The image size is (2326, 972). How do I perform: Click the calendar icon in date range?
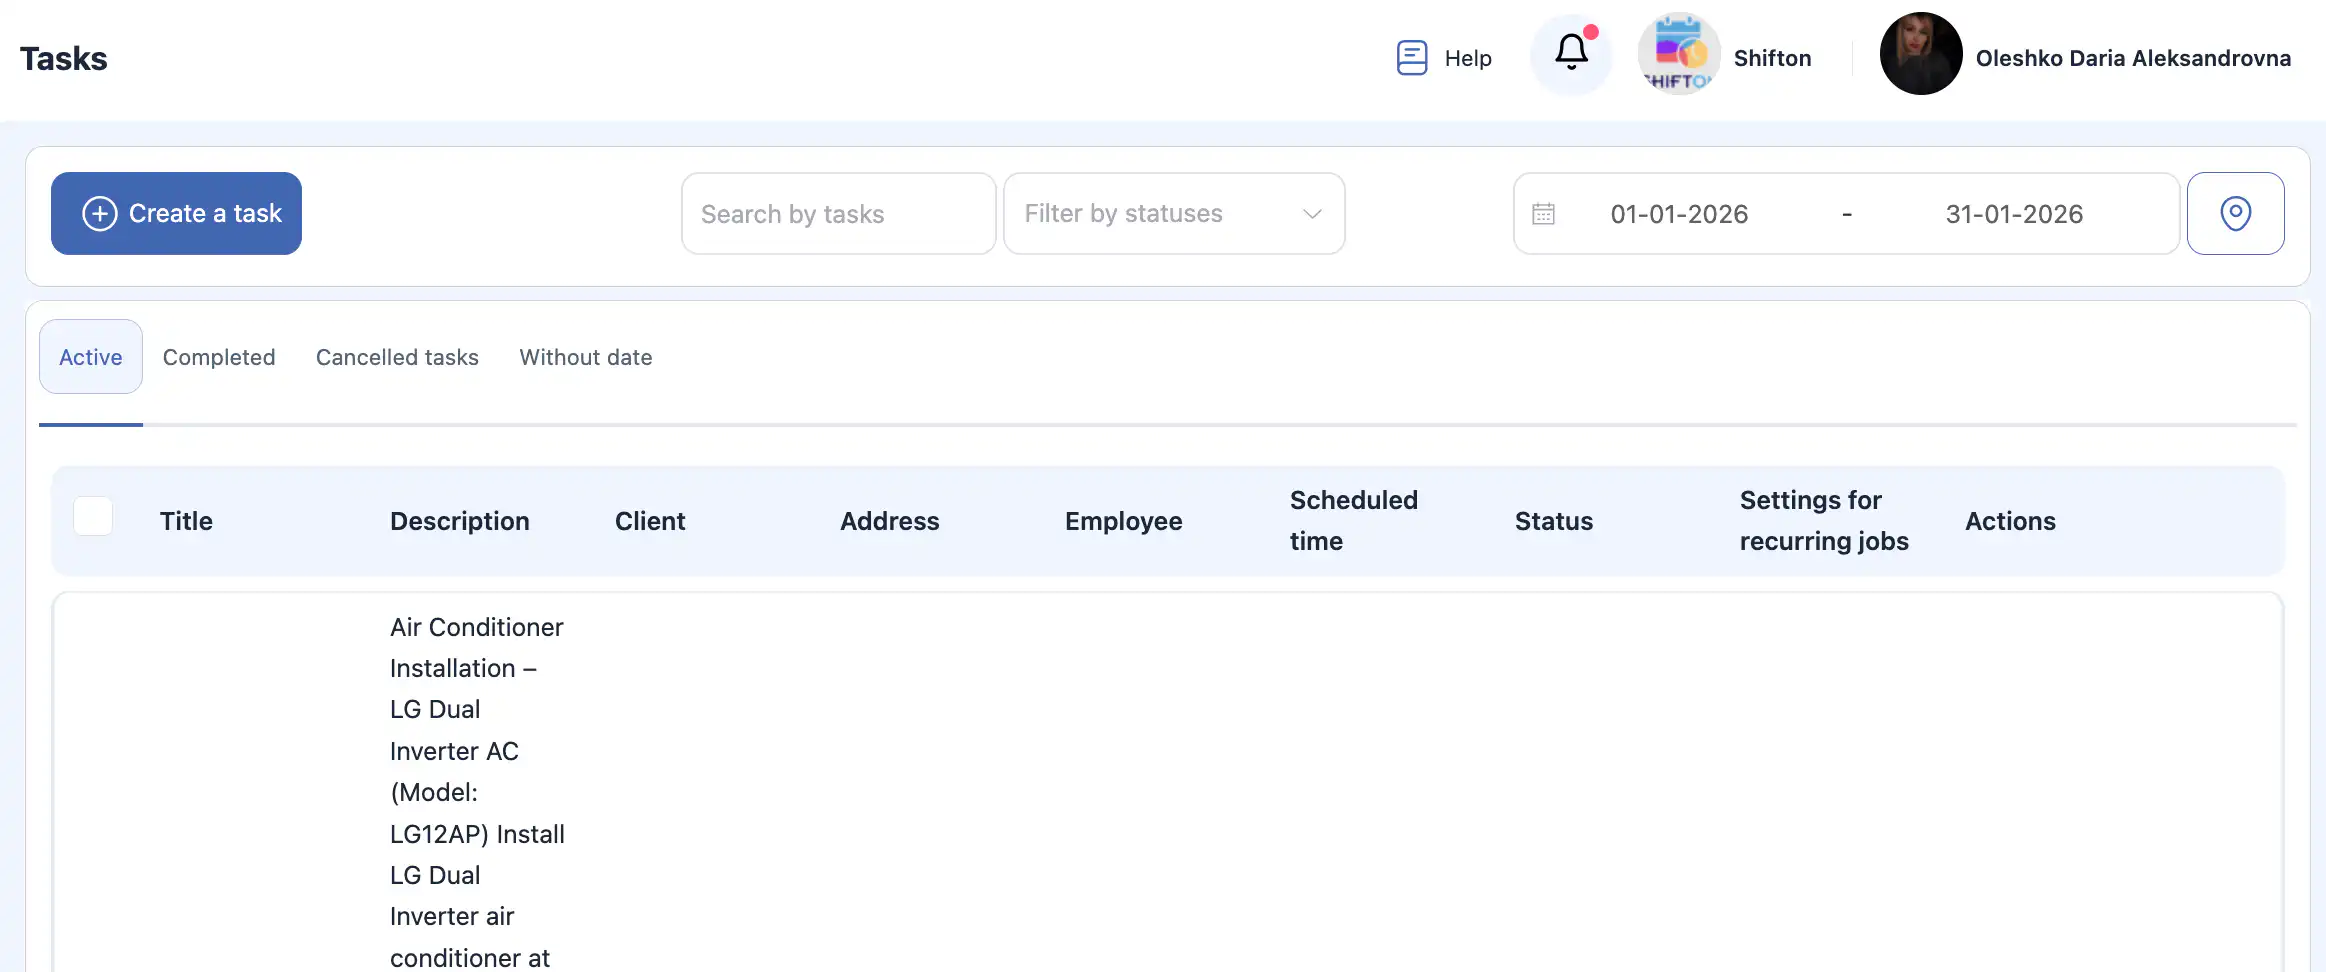coord(1544,214)
